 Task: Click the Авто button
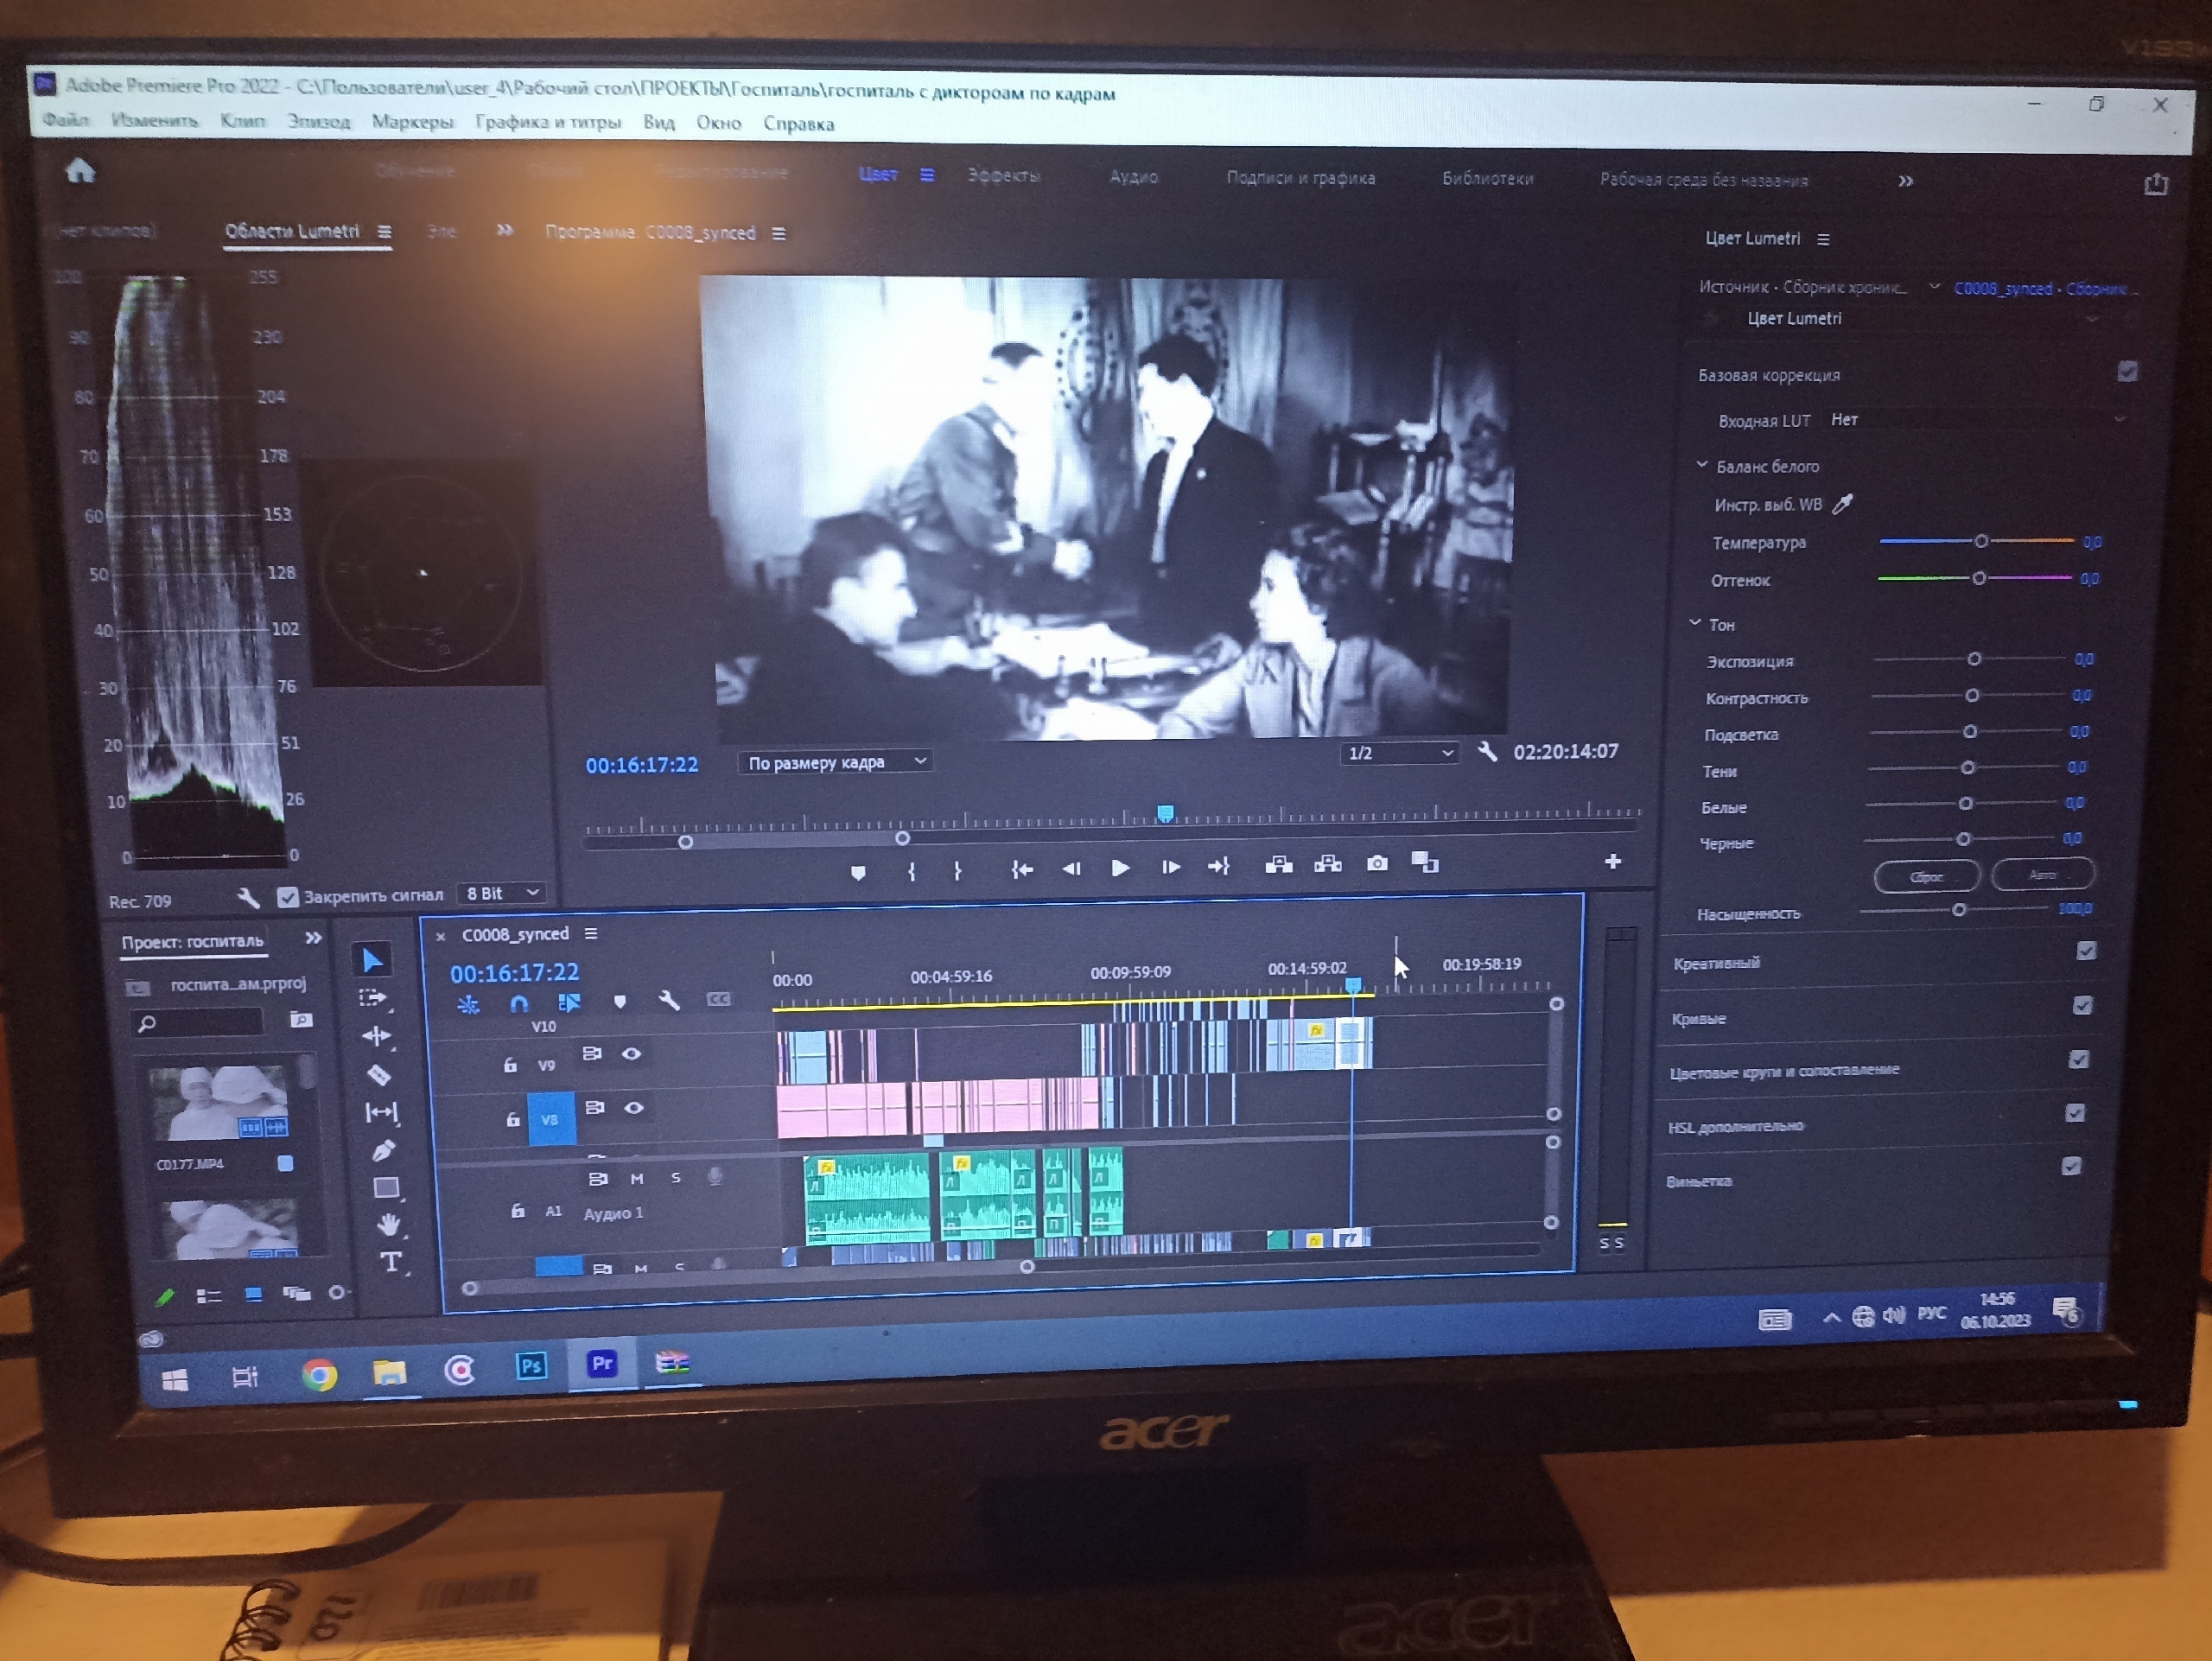[x=2042, y=875]
